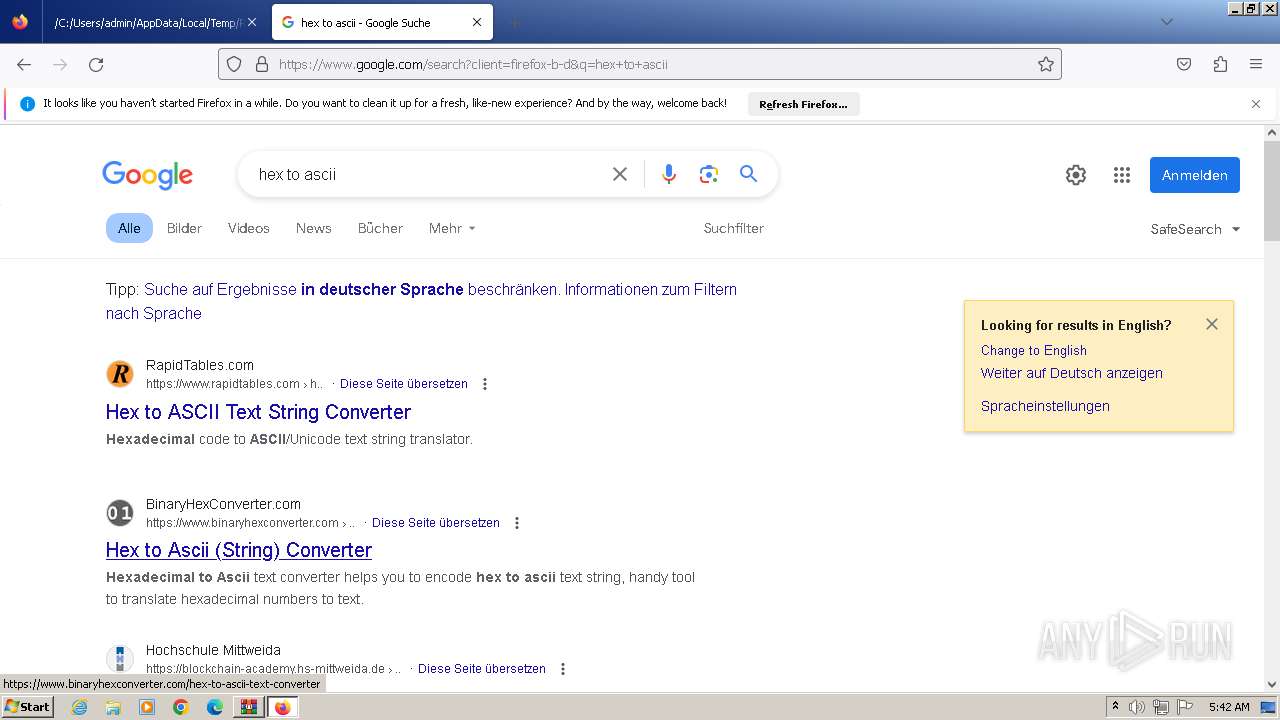
Task: Click the Anmelden sign-in button
Action: point(1195,175)
